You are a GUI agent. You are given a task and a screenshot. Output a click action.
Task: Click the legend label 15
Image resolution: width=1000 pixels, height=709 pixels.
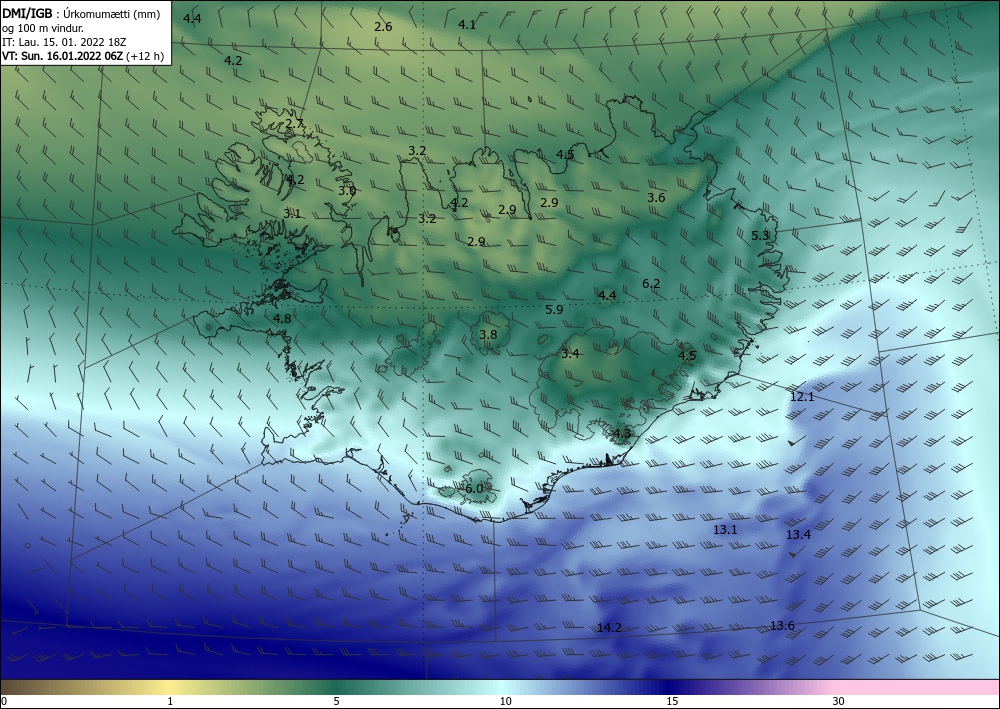pos(672,702)
